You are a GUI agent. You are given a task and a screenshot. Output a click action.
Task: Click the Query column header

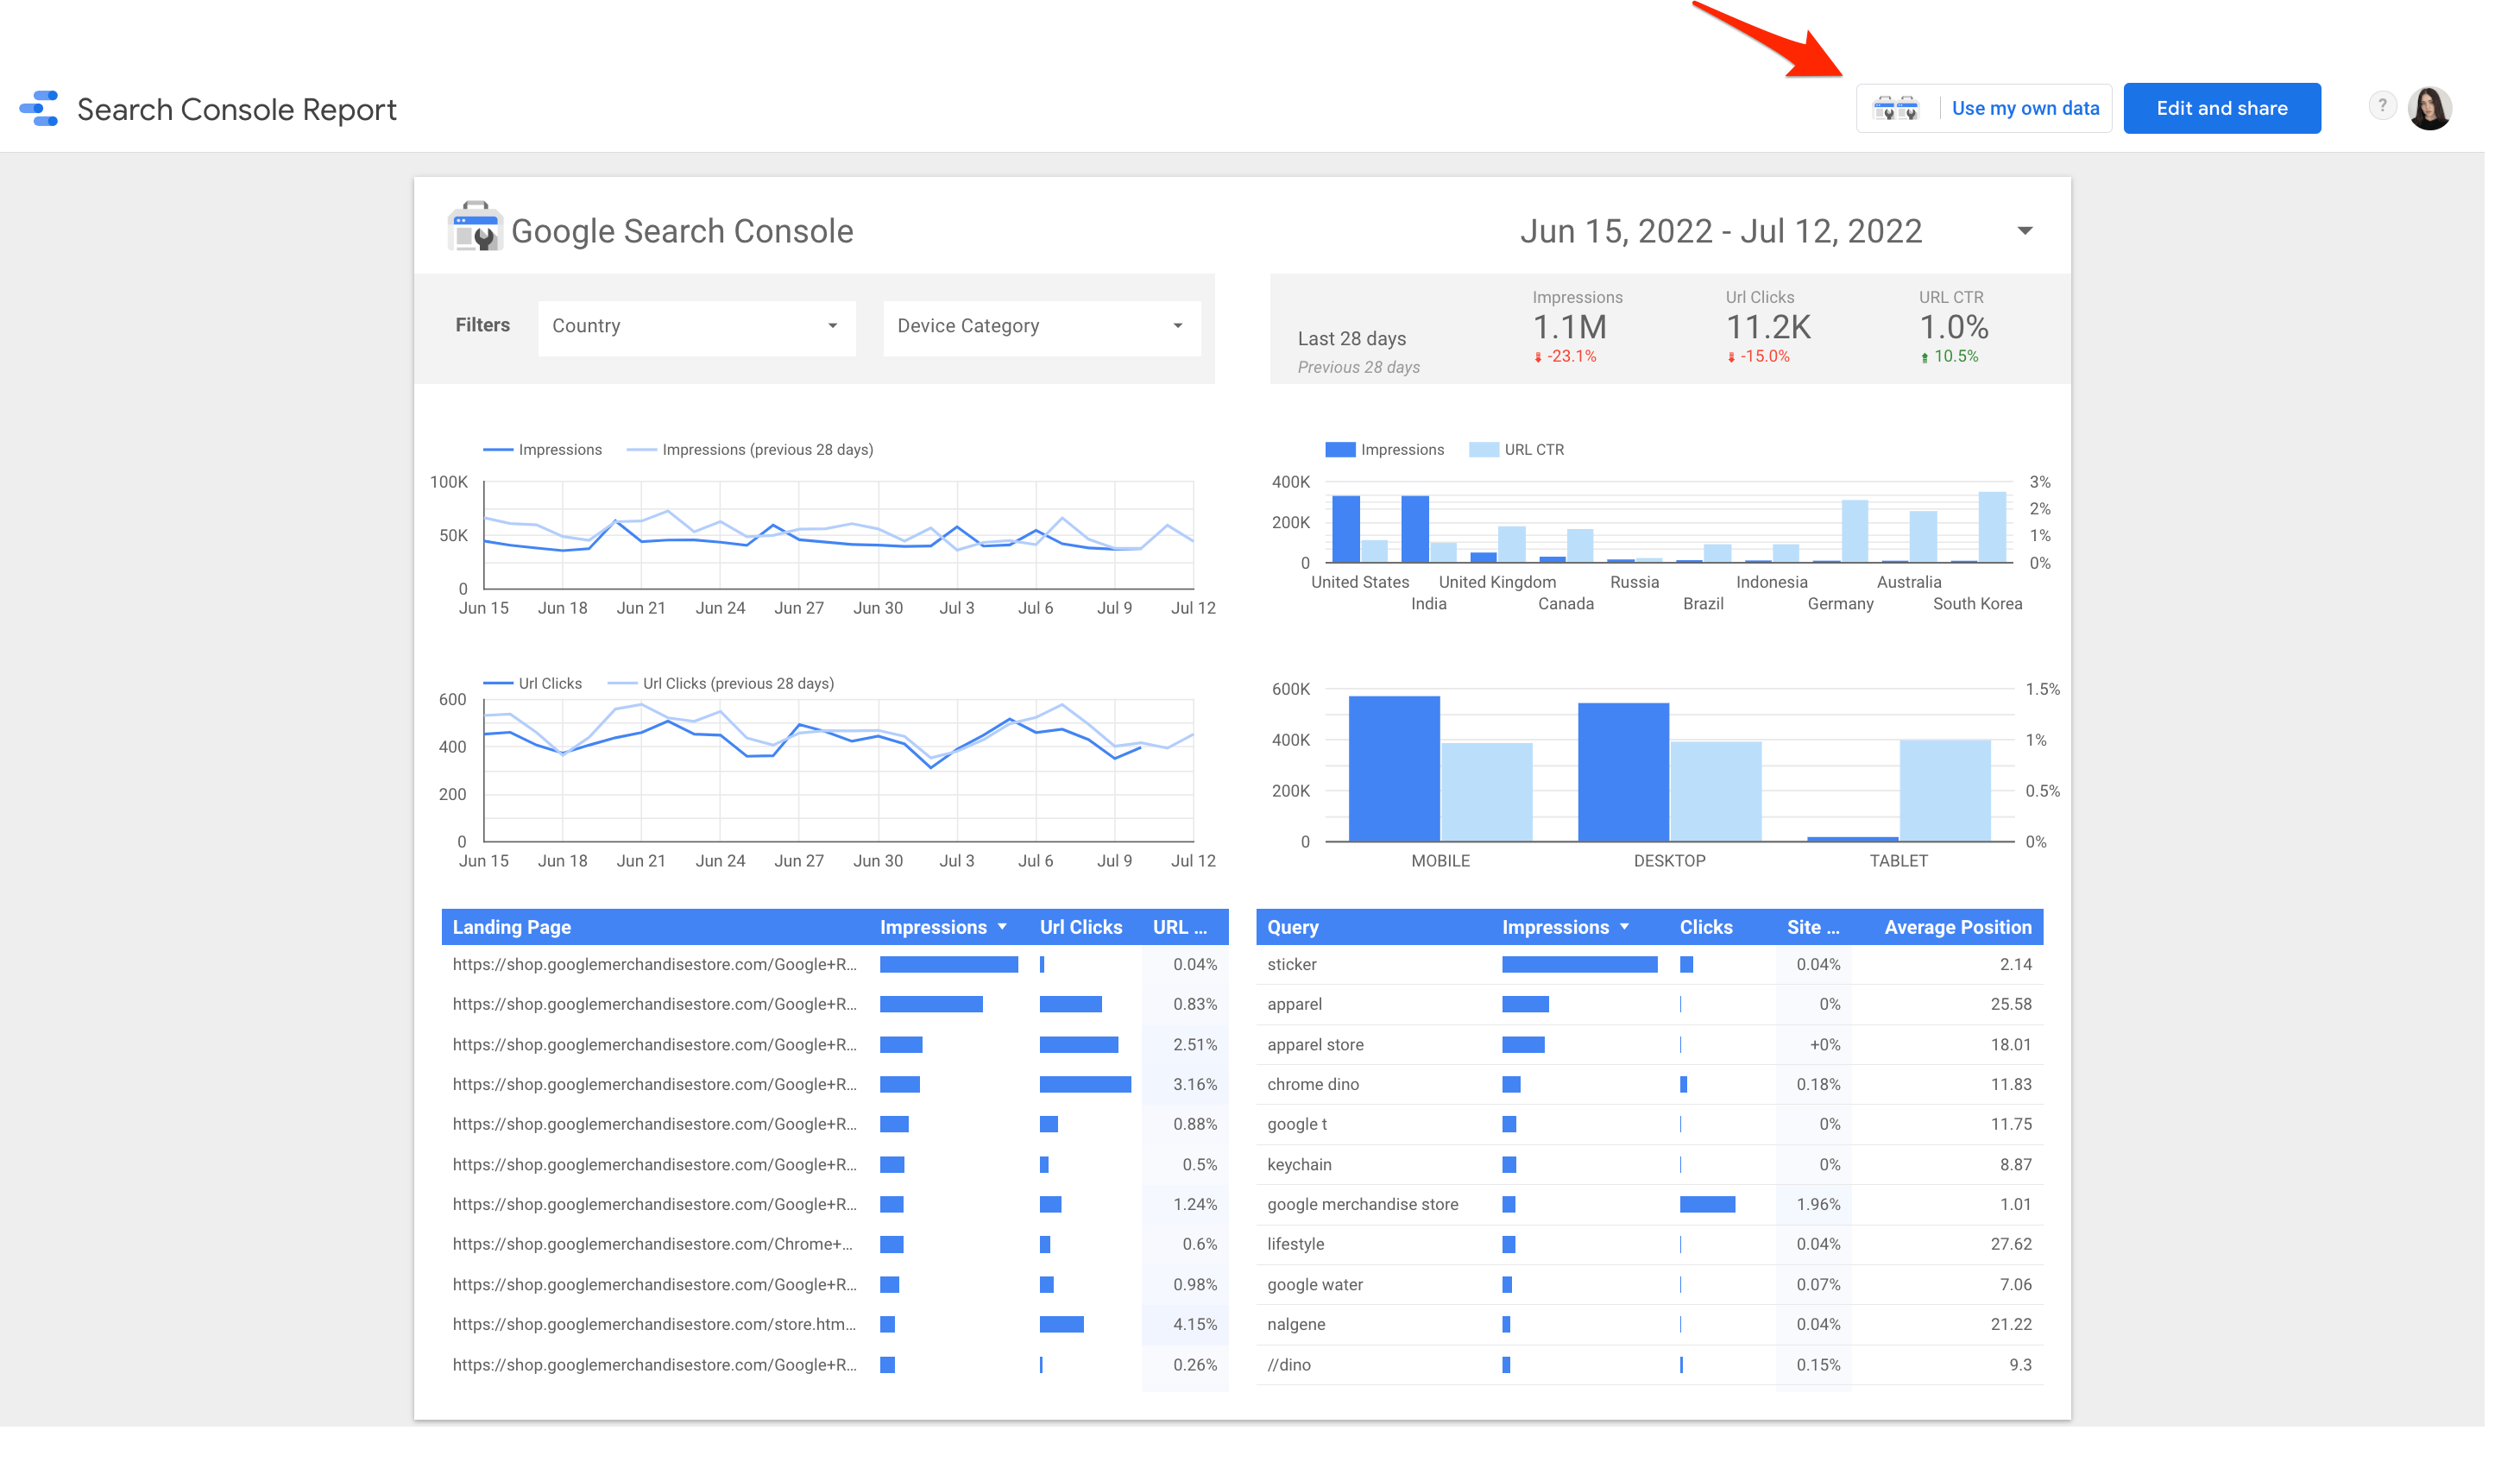(x=1292, y=927)
